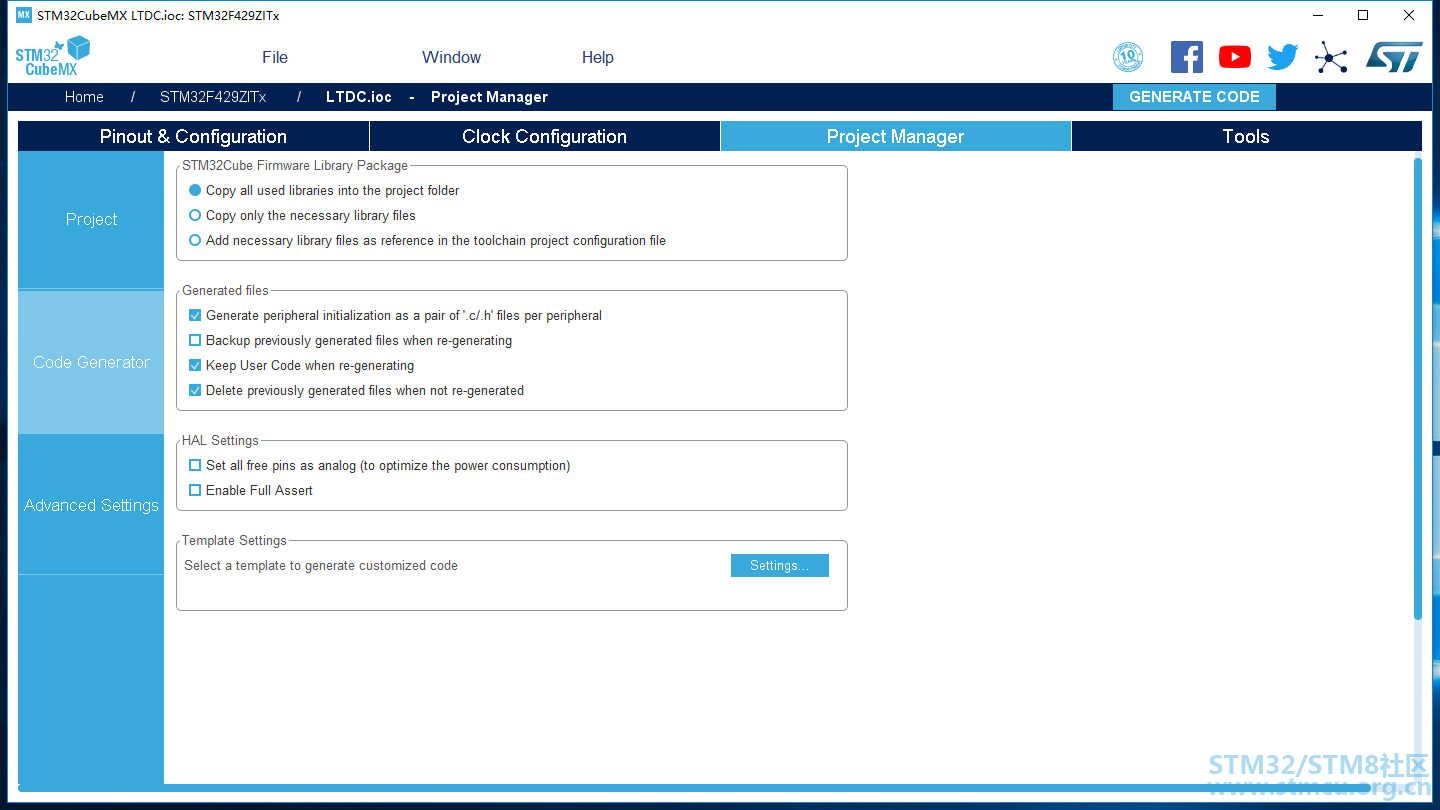
Task: Click the vertical scrollbar on the right
Action: [x=1417, y=388]
